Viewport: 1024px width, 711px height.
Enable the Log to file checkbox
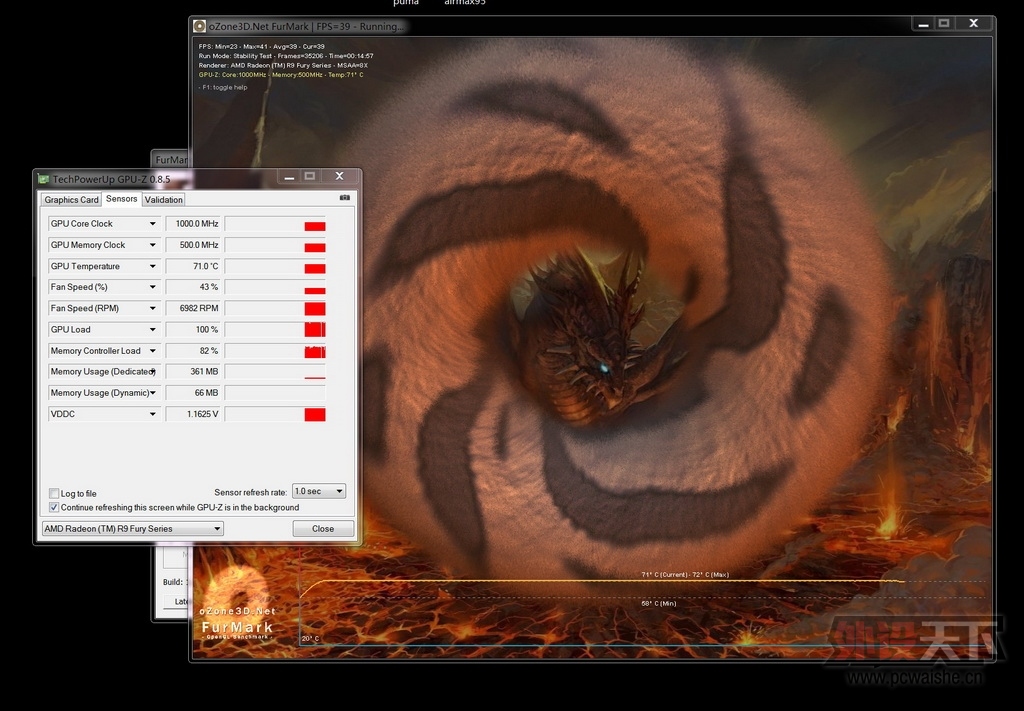[54, 493]
